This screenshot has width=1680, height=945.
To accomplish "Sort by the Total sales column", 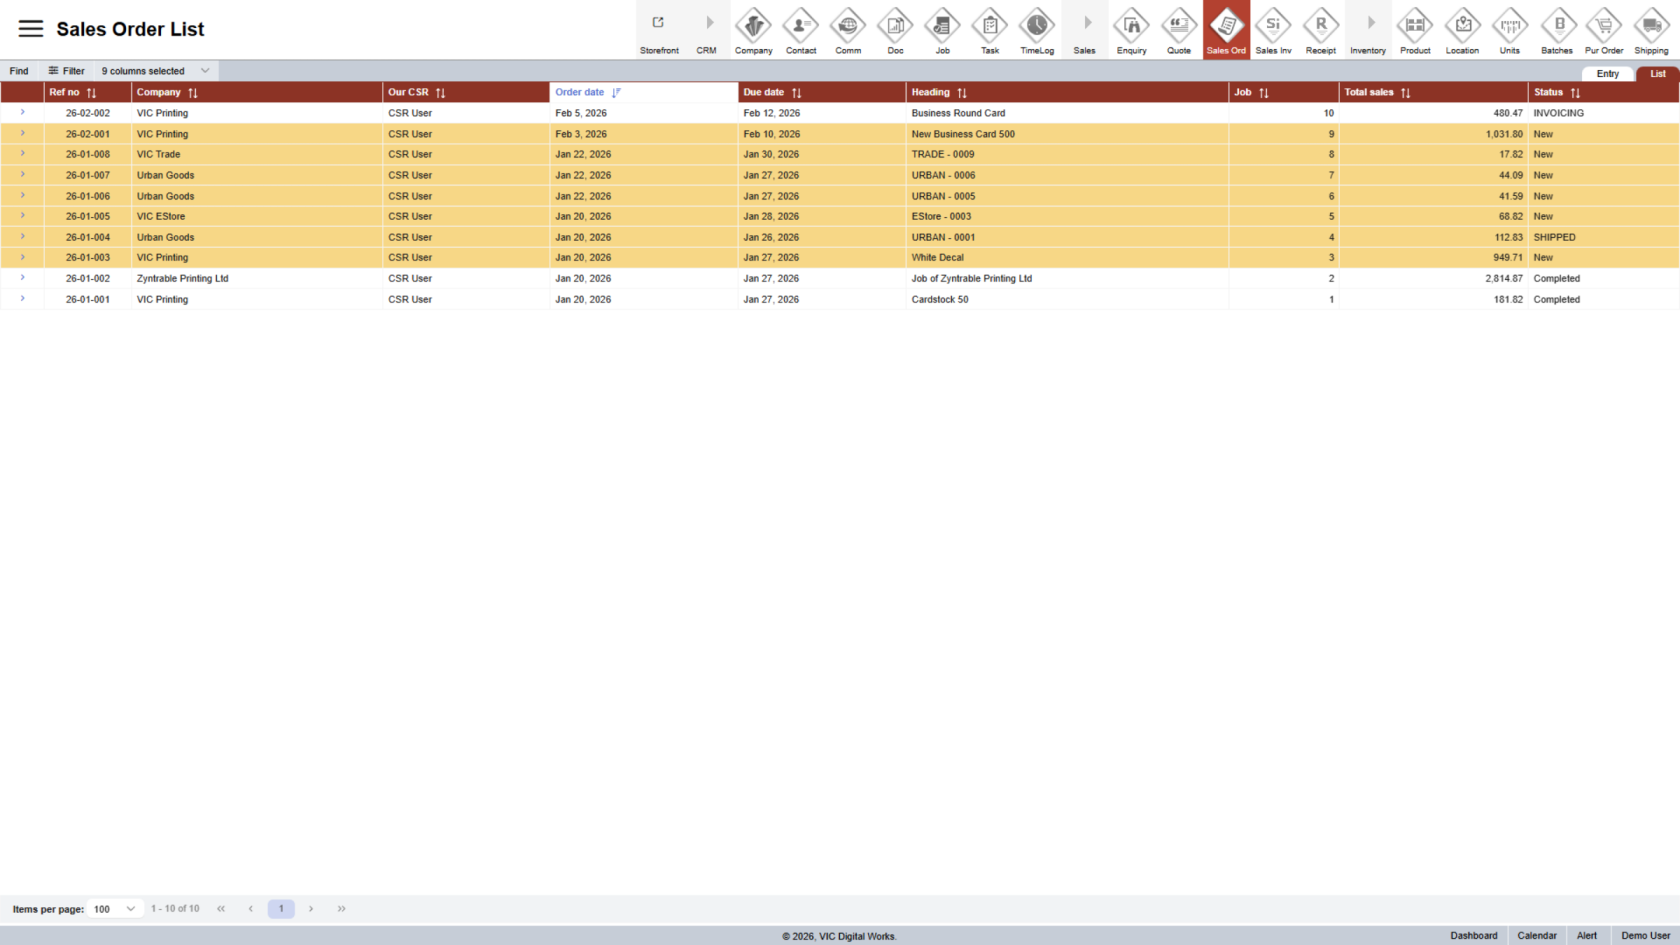I will [1405, 93].
